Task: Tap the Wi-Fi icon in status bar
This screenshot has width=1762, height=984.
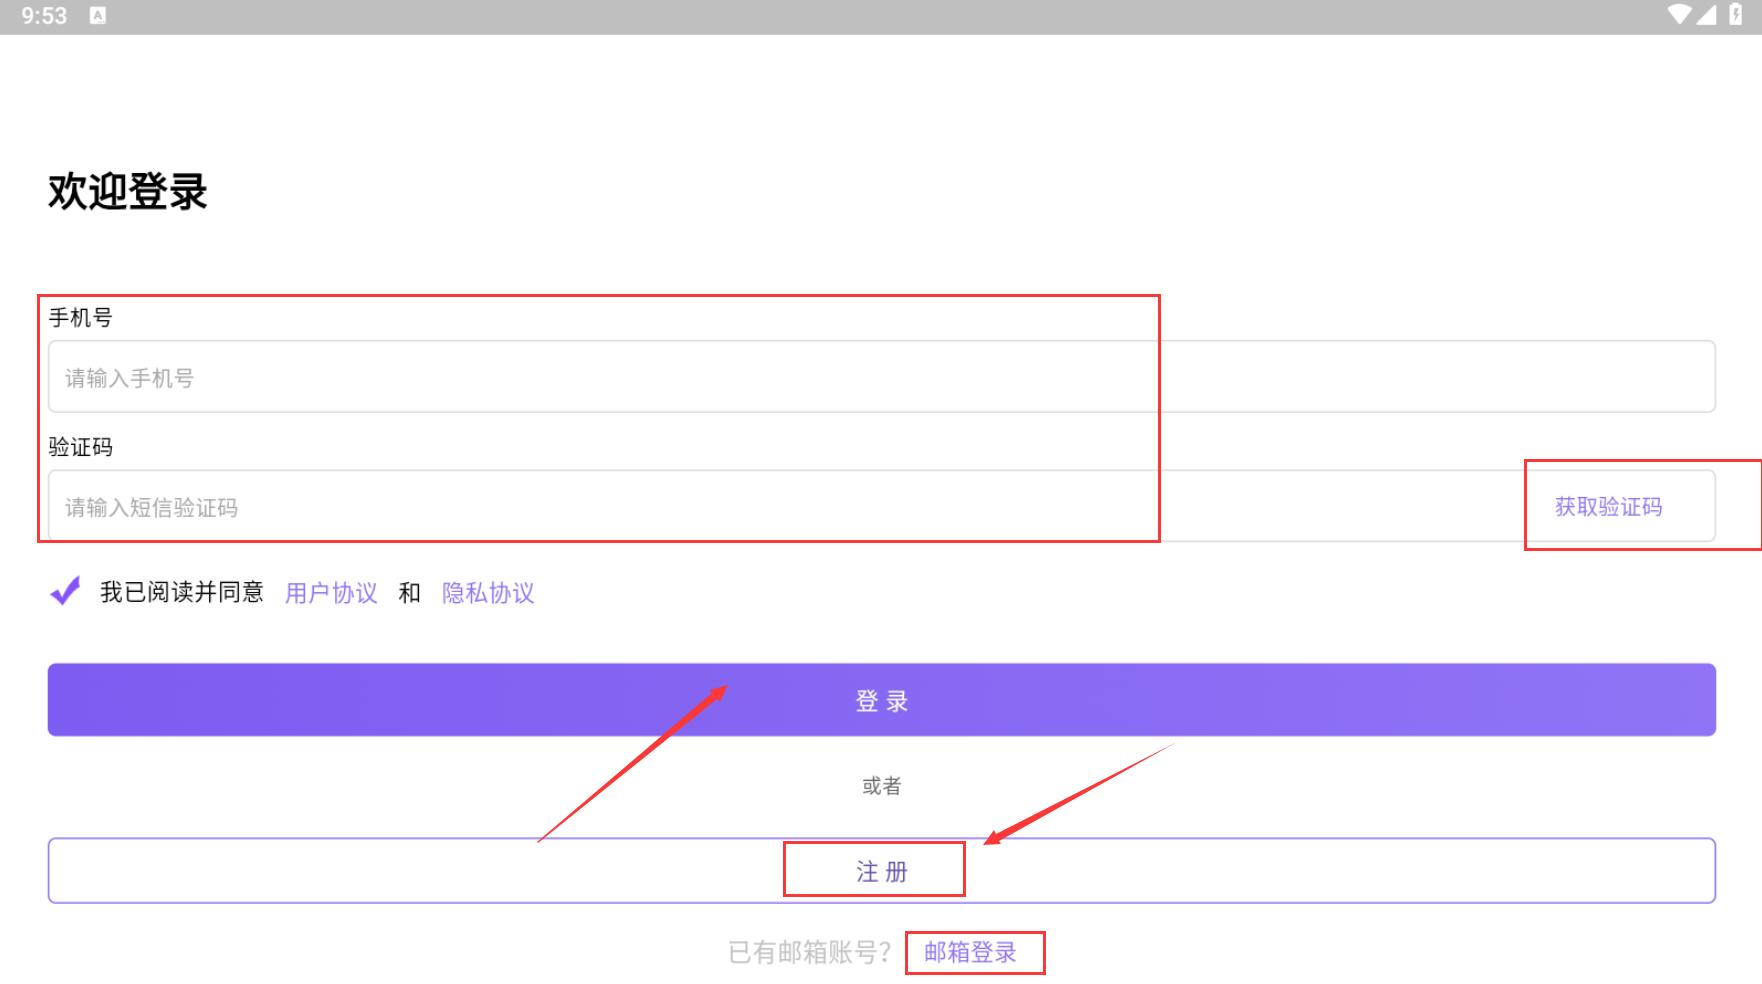Action: tap(1679, 15)
